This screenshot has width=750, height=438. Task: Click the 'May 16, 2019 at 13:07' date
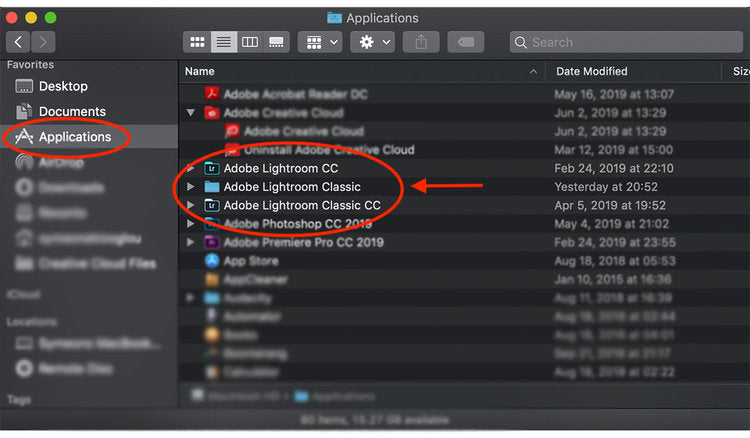[x=614, y=94]
